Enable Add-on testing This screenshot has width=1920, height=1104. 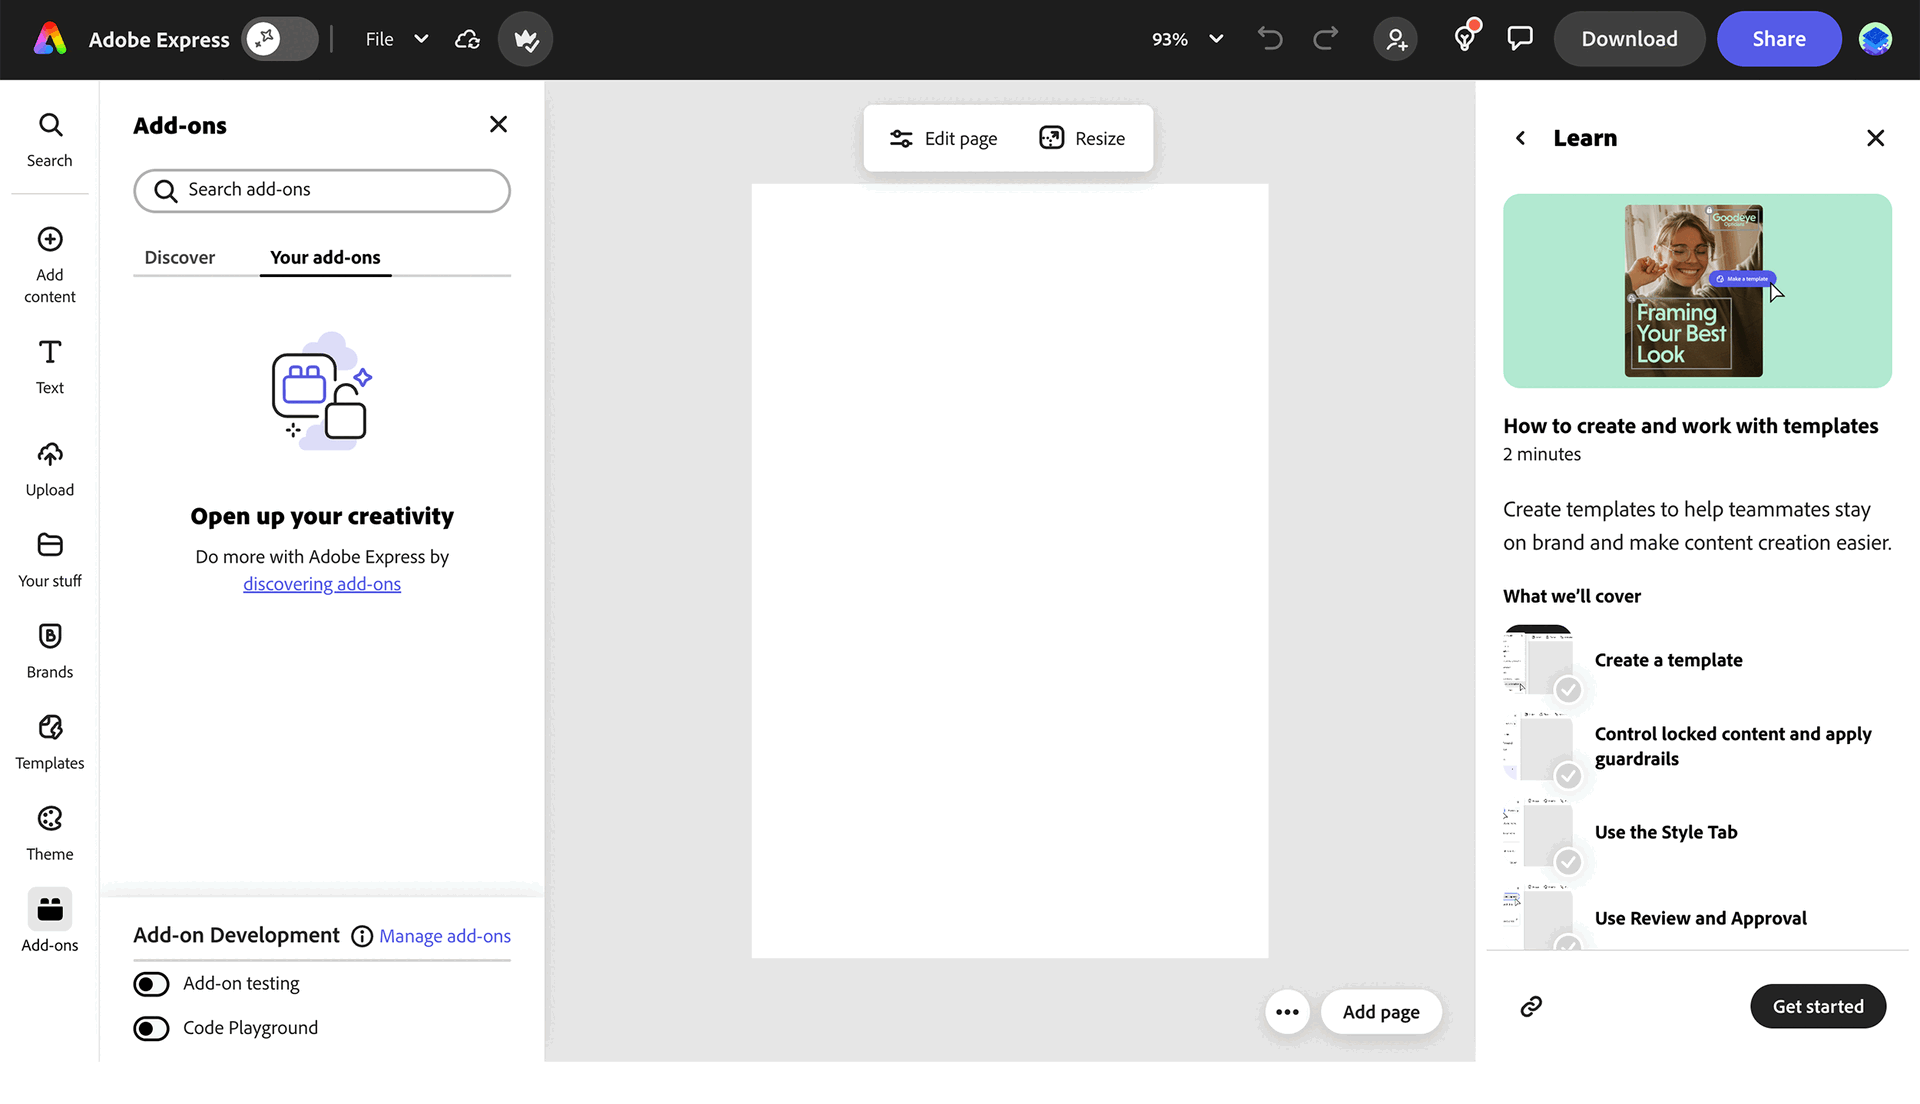(x=151, y=984)
